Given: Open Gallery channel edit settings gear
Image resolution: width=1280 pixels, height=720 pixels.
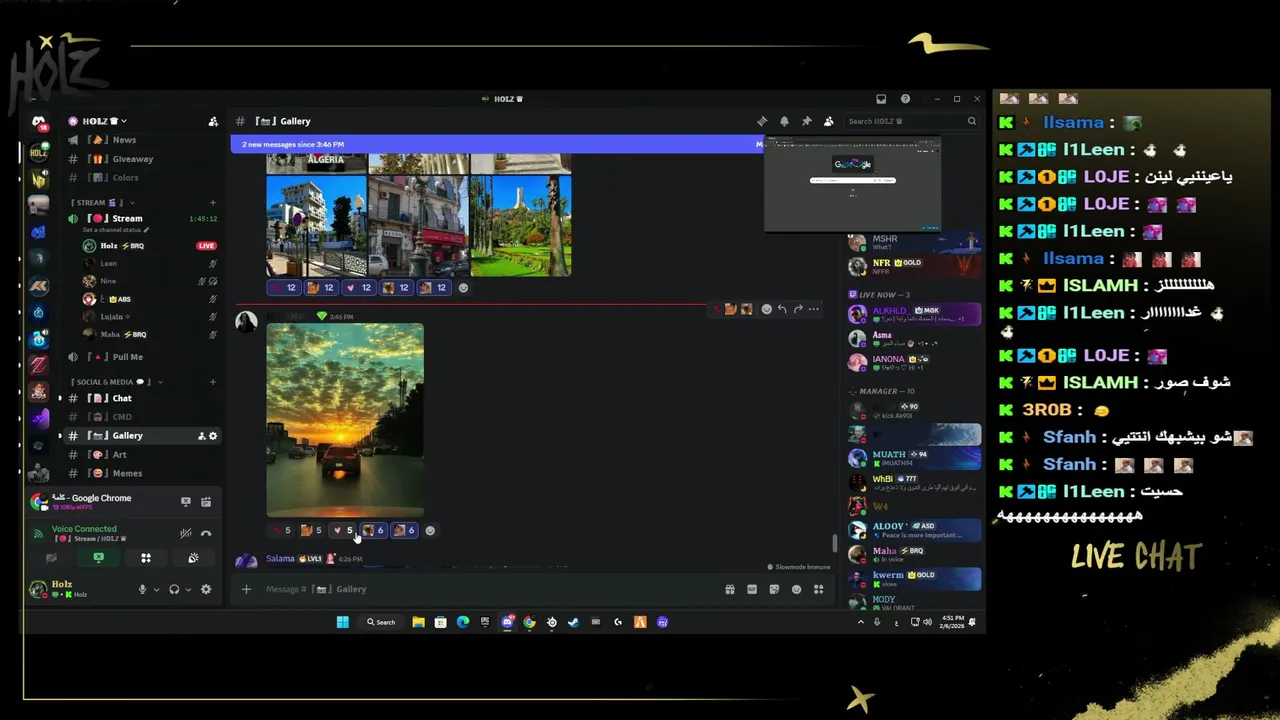Looking at the screenshot, I should [213, 436].
